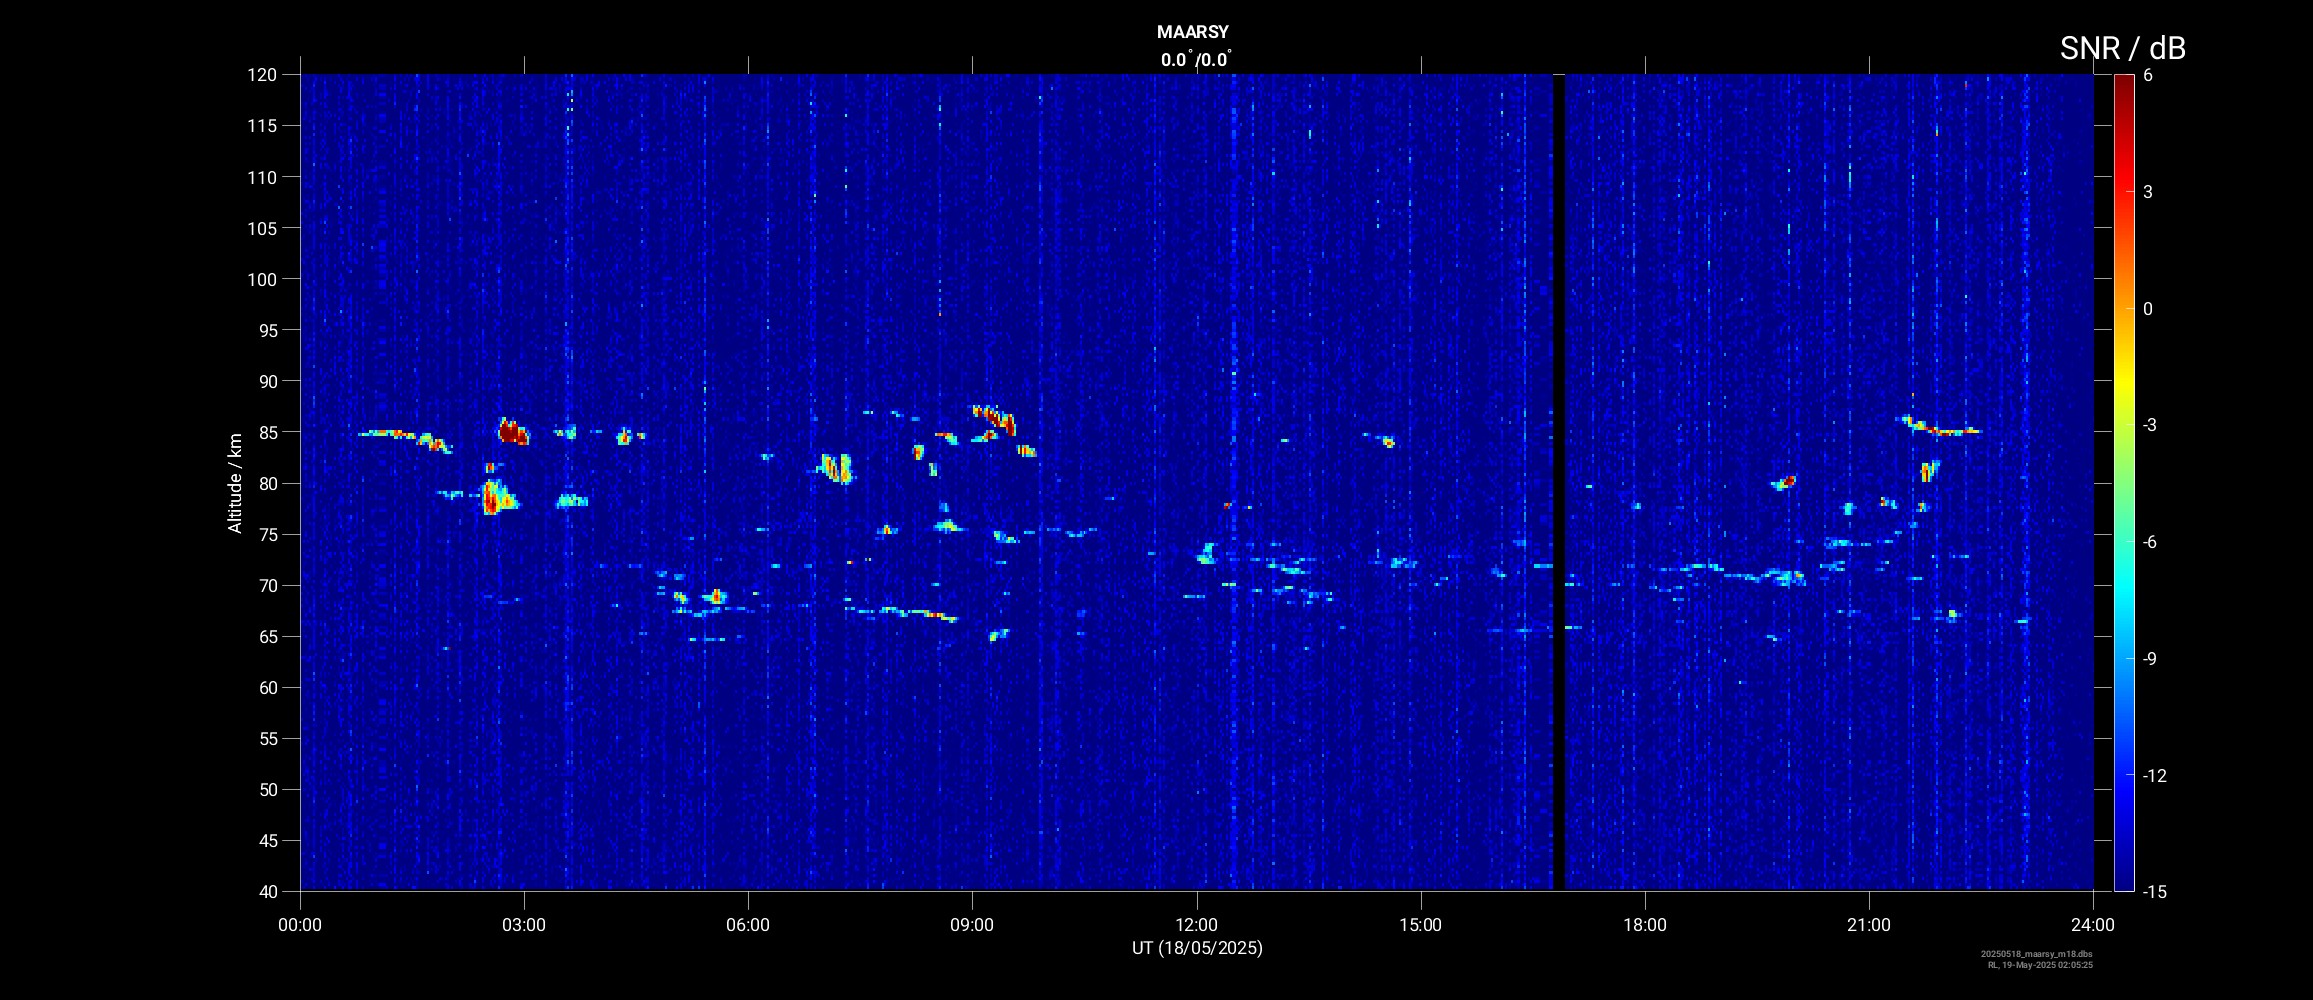Screen dimensions: 2313x1000
Task: Click the 40 altitude tick label
Action: point(266,891)
